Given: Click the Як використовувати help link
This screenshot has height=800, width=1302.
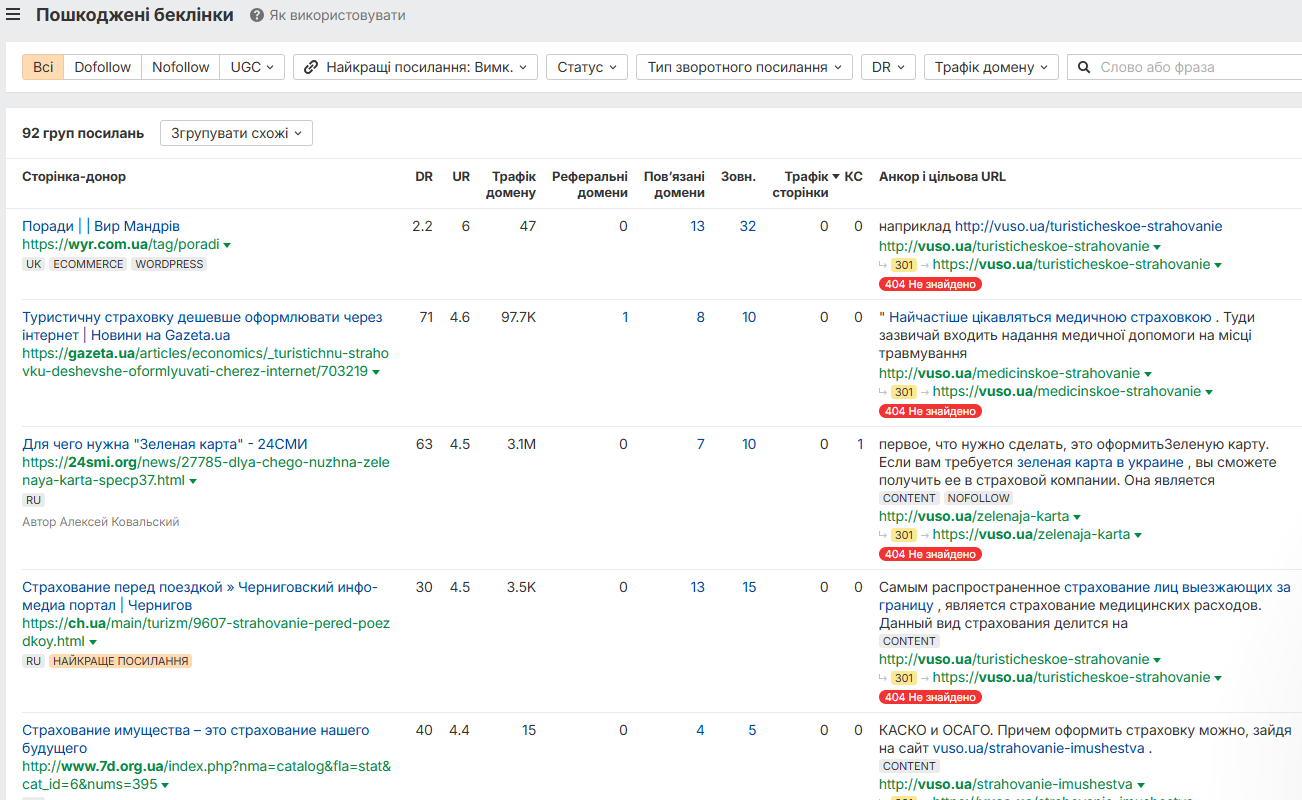Looking at the screenshot, I should (337, 16).
